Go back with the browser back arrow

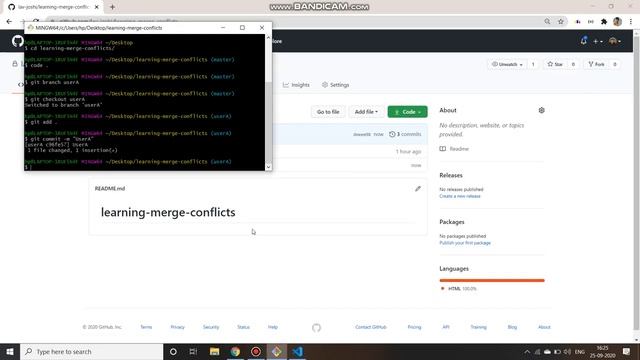(x=9, y=22)
